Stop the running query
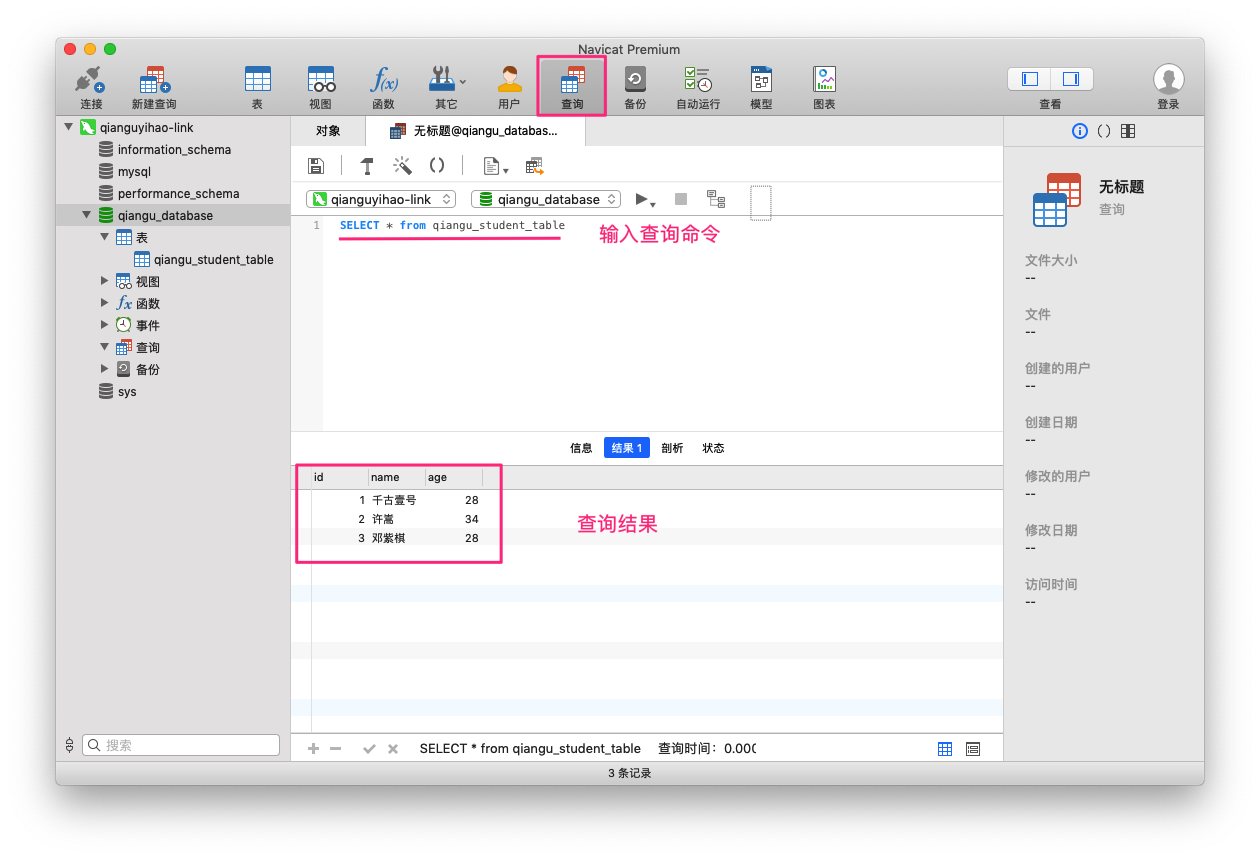Screen dimensions: 1260x859 [681, 199]
